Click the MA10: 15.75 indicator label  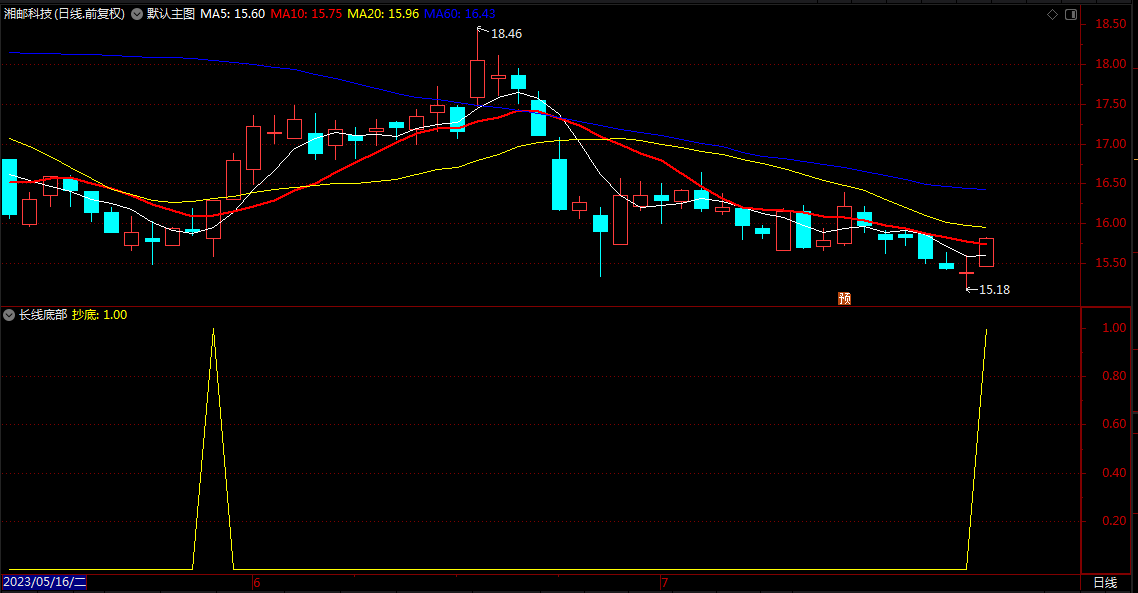click(306, 14)
